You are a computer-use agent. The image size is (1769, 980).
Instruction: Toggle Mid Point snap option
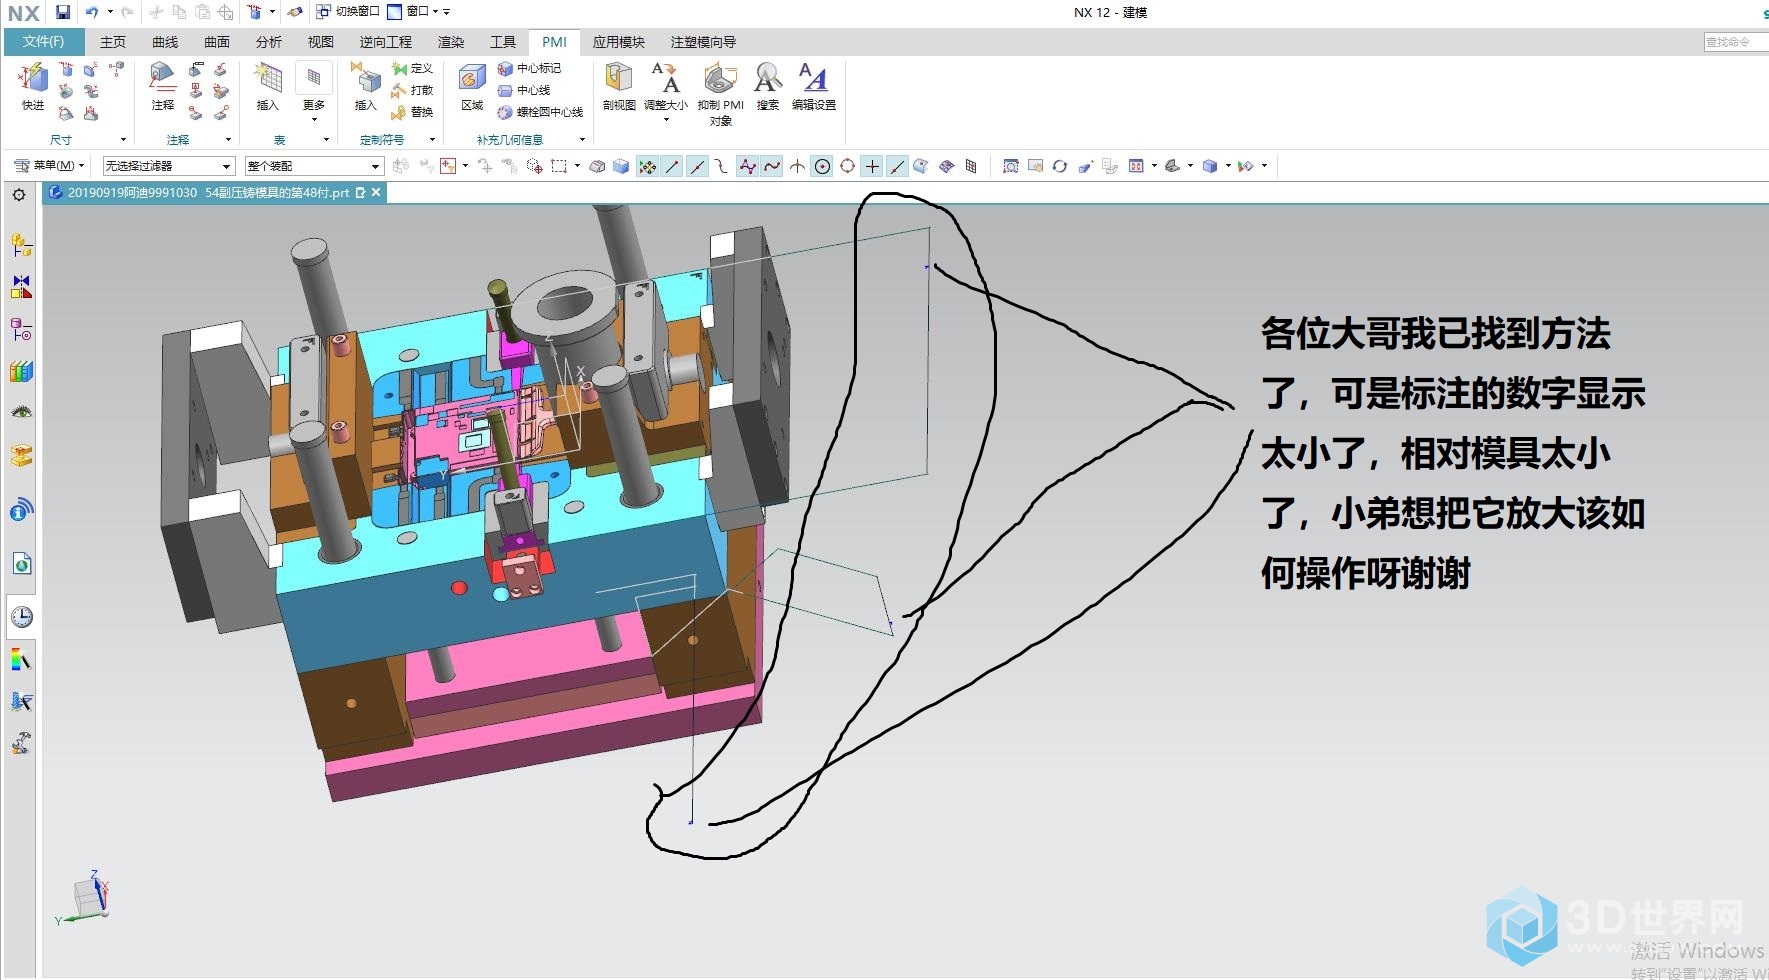tap(697, 166)
